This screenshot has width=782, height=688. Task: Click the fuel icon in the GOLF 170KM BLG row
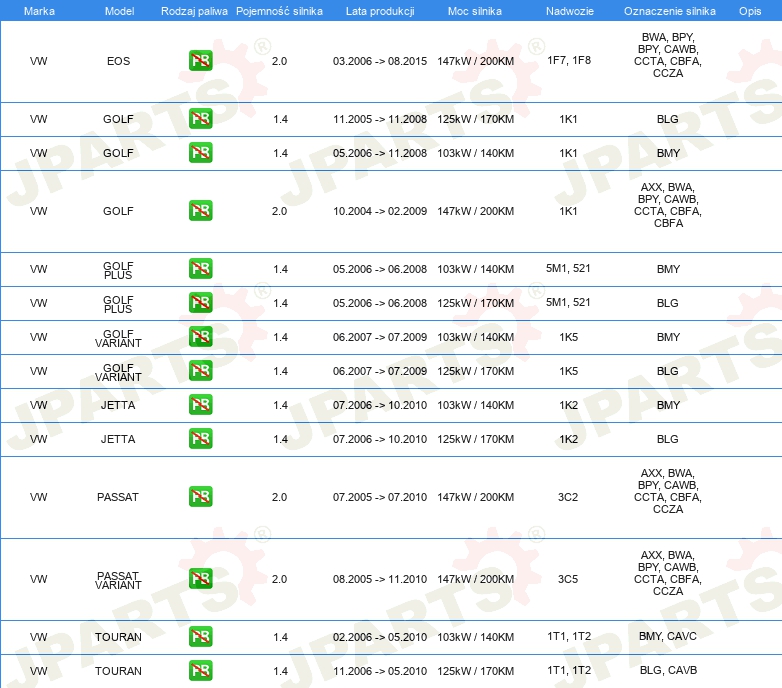click(x=200, y=119)
